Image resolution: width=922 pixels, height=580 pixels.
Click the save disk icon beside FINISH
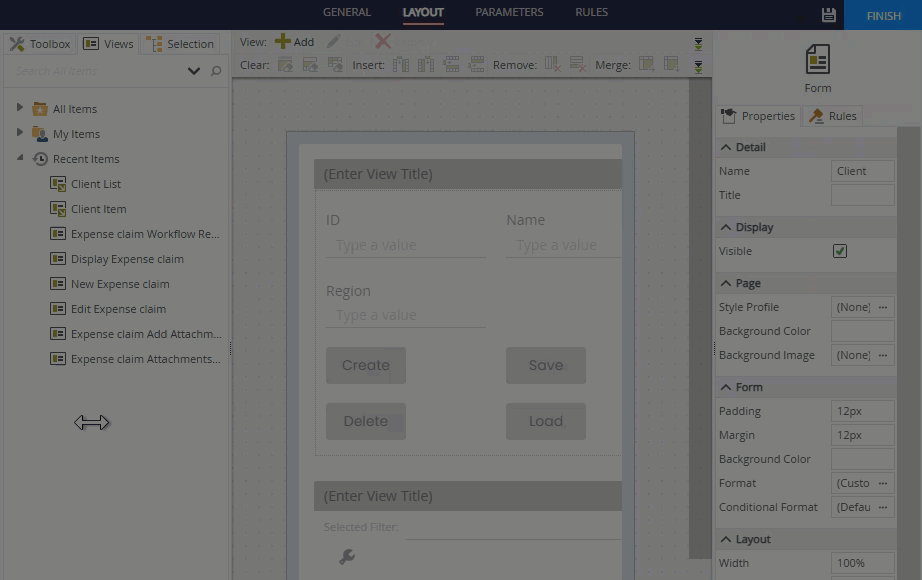tap(828, 15)
